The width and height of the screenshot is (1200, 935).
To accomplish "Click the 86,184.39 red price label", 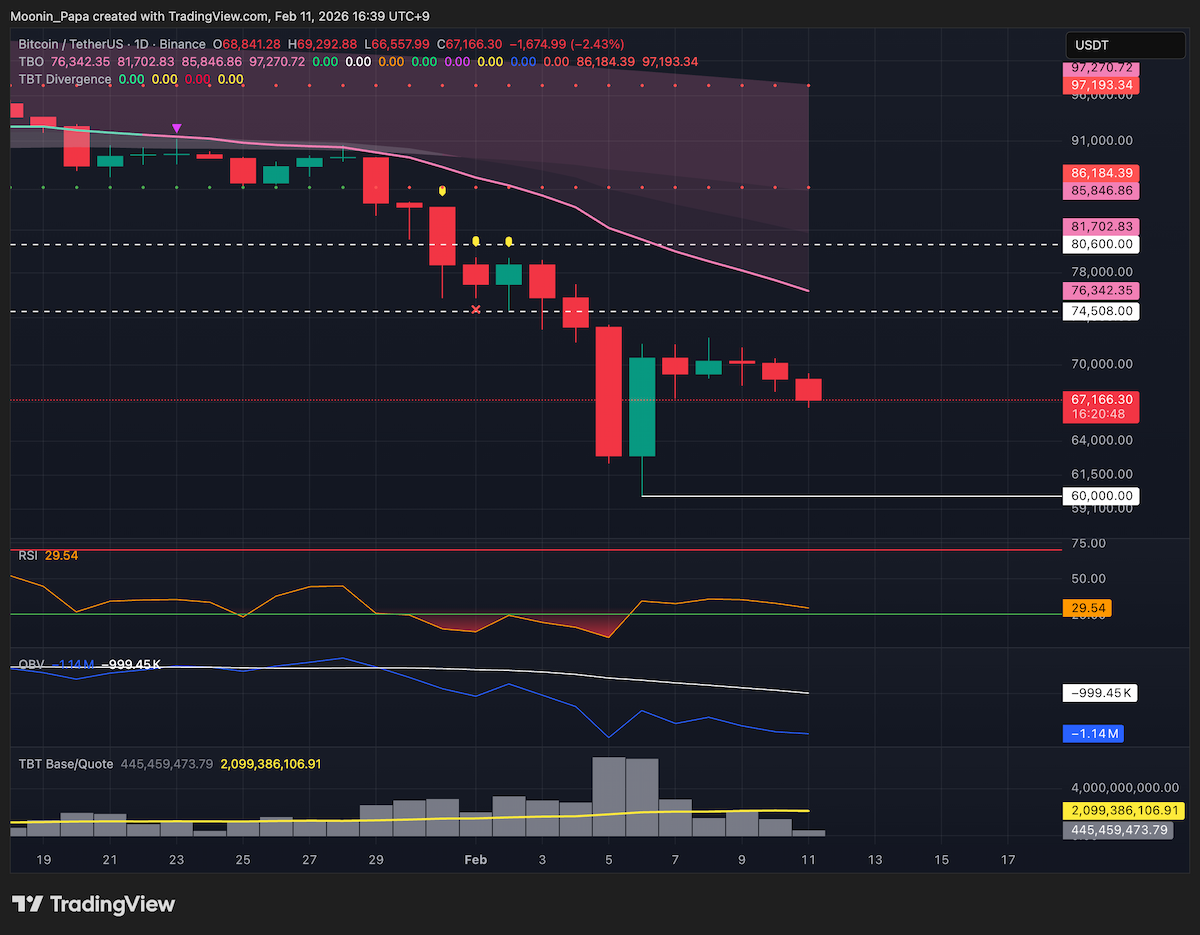I will [1102, 173].
